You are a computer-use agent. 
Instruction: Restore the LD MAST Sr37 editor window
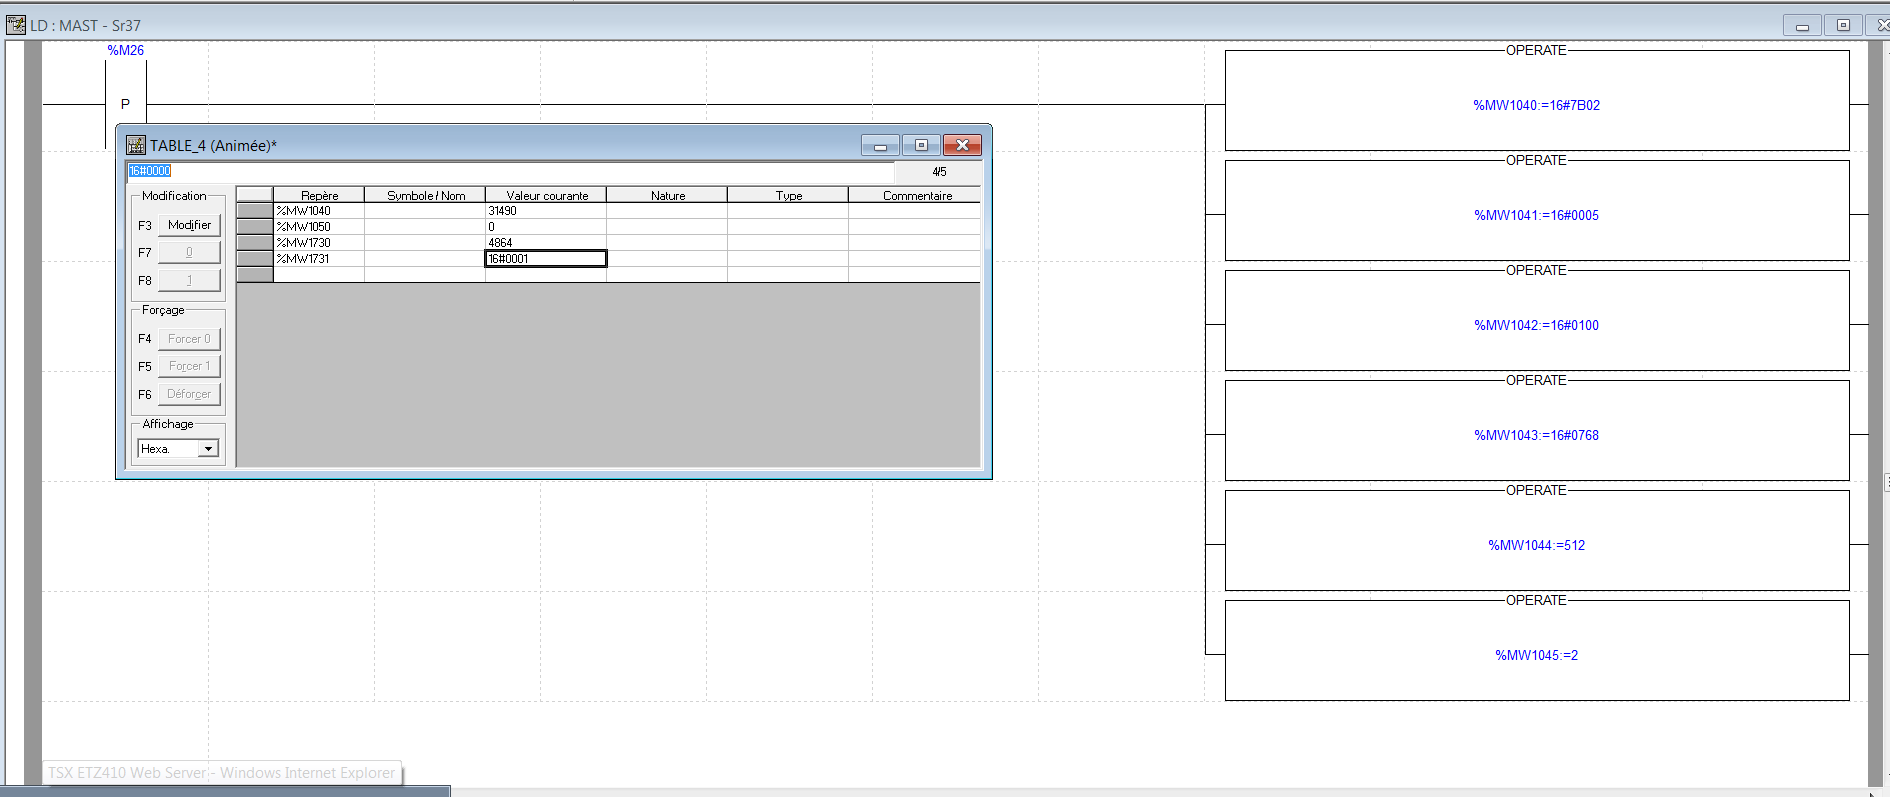click(x=1843, y=26)
